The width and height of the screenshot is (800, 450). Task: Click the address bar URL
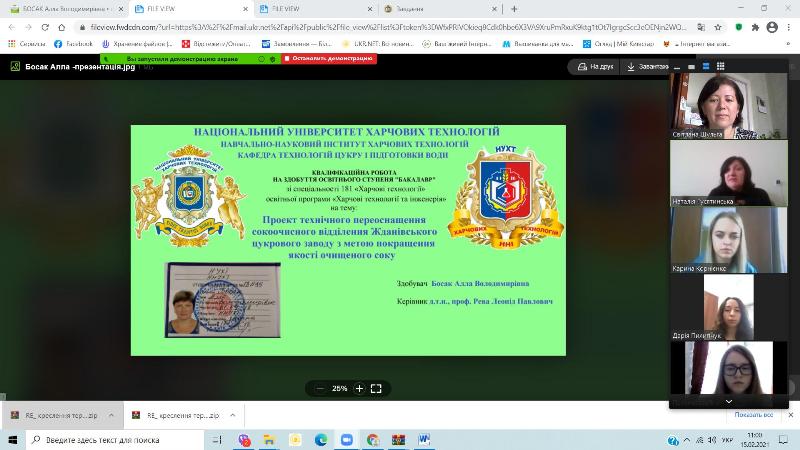tap(388, 27)
